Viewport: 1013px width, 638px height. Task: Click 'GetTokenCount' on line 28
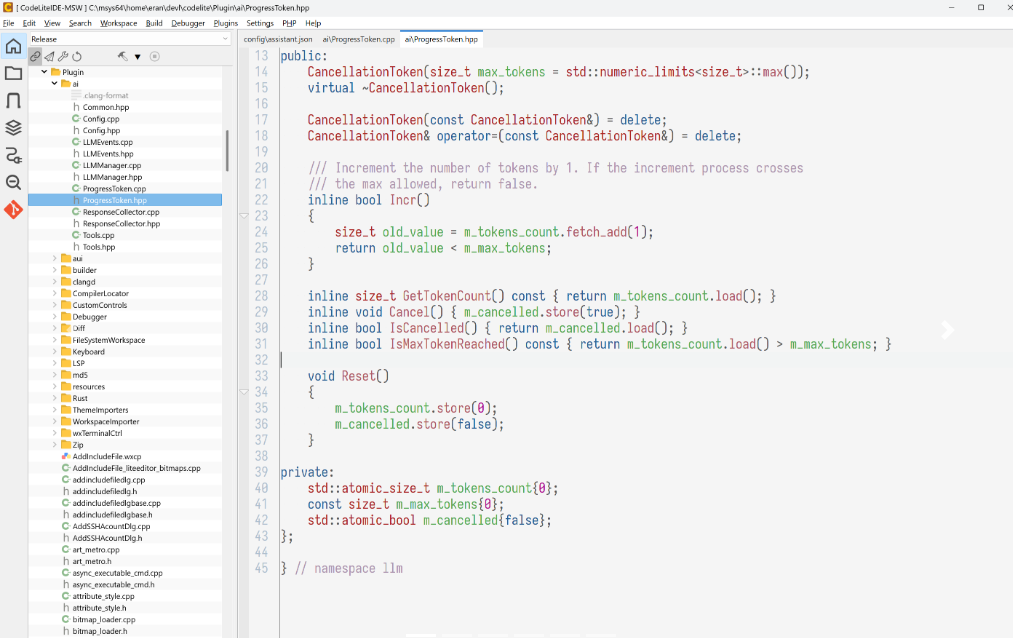click(447, 296)
